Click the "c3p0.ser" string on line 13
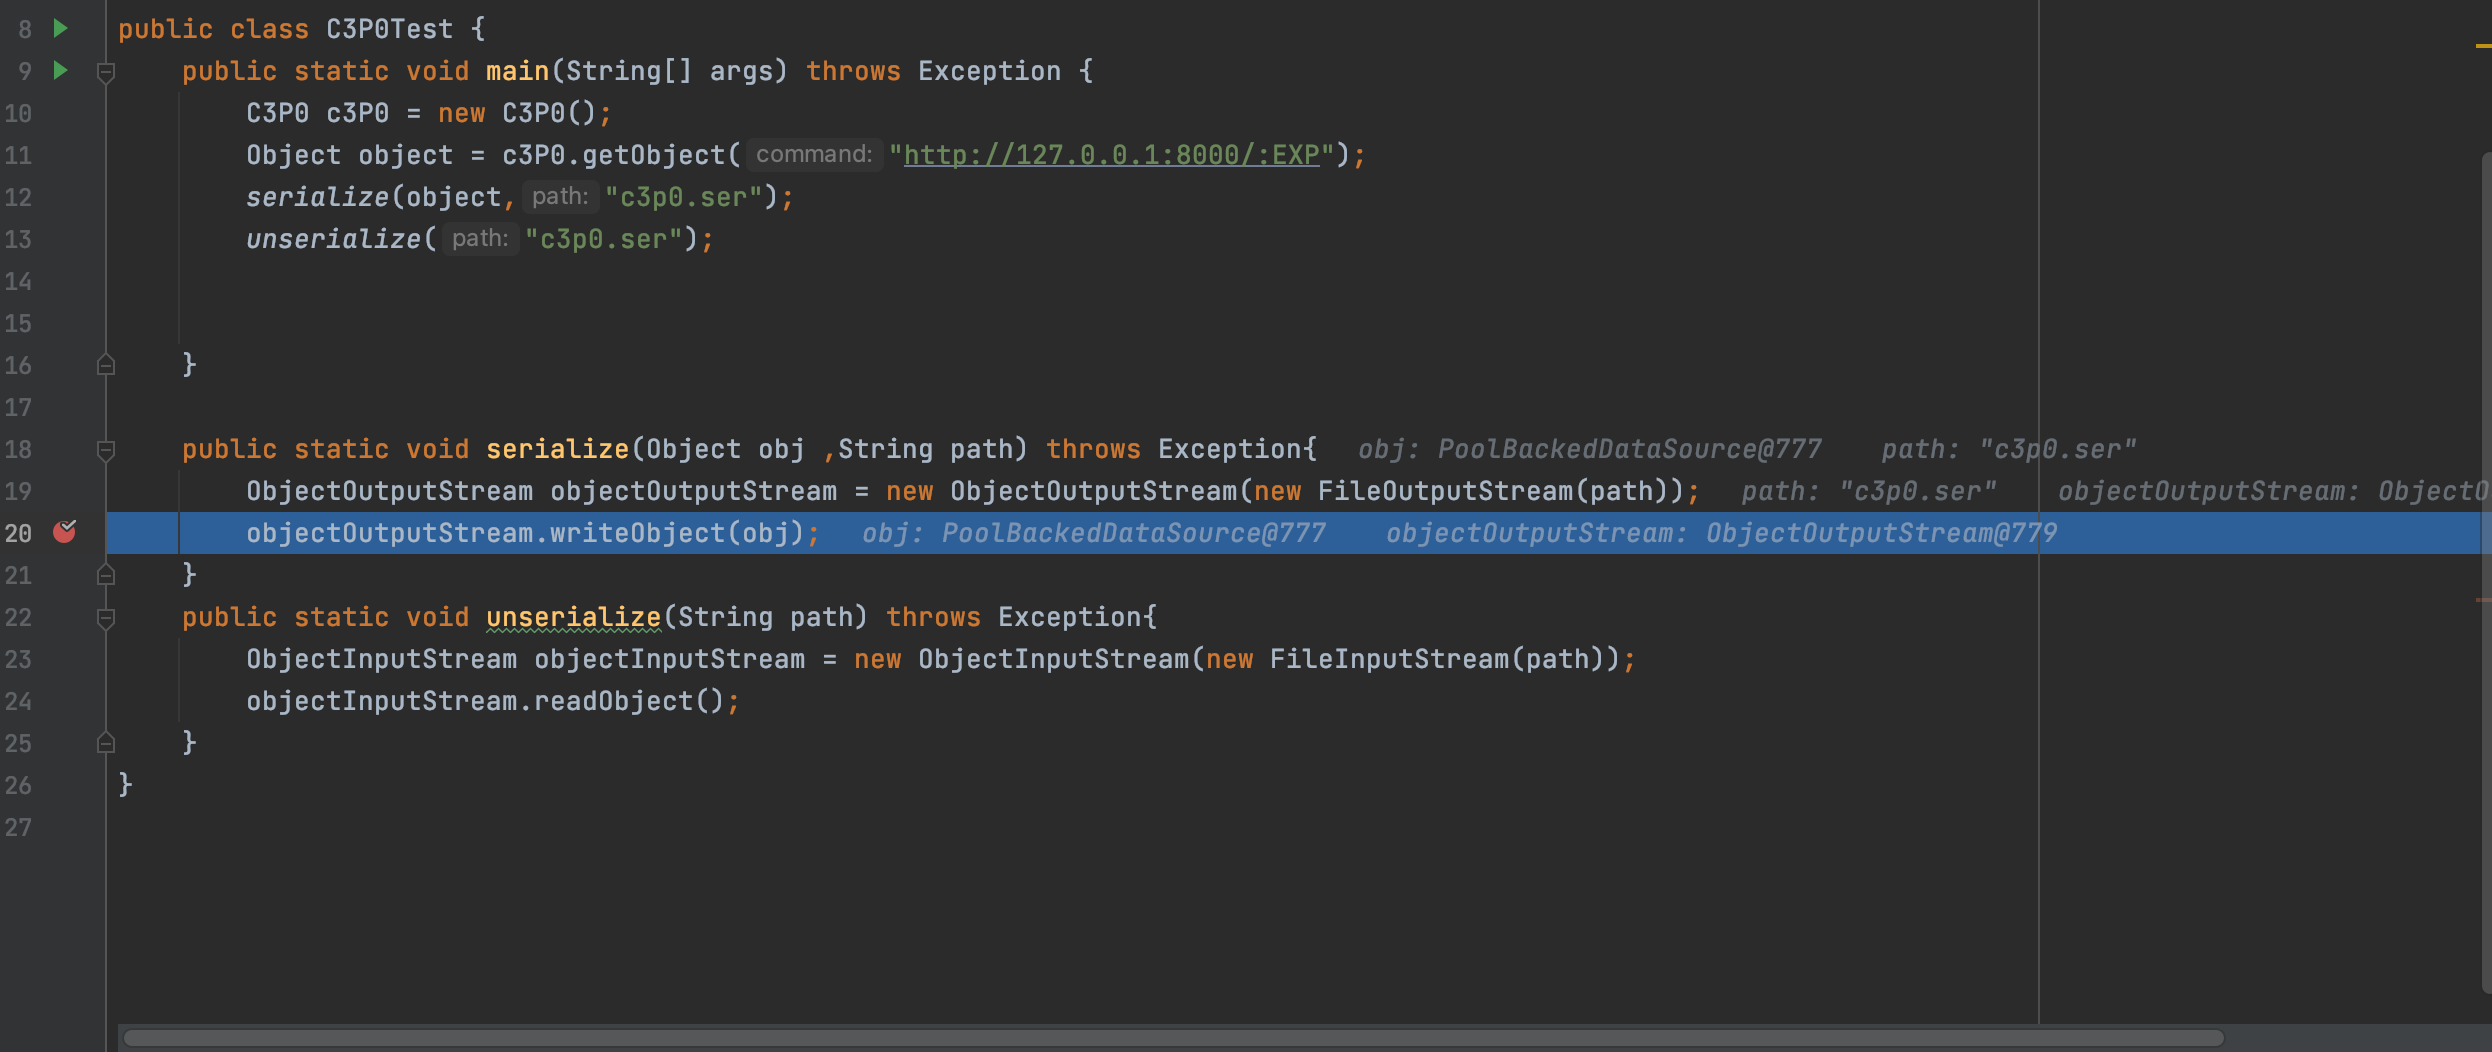 tap(604, 239)
